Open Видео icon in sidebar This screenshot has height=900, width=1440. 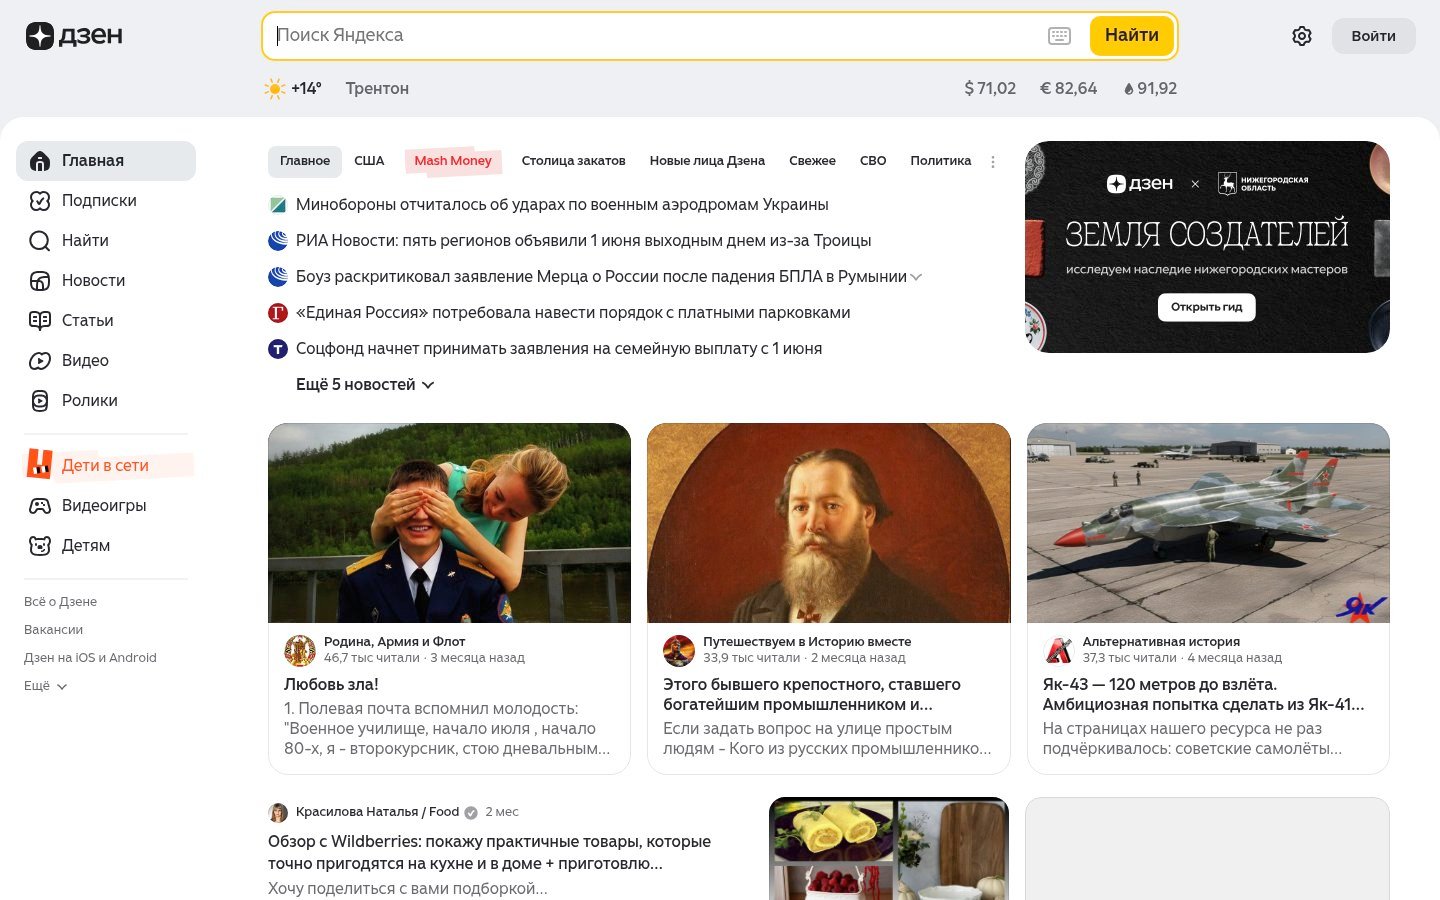click(40, 361)
